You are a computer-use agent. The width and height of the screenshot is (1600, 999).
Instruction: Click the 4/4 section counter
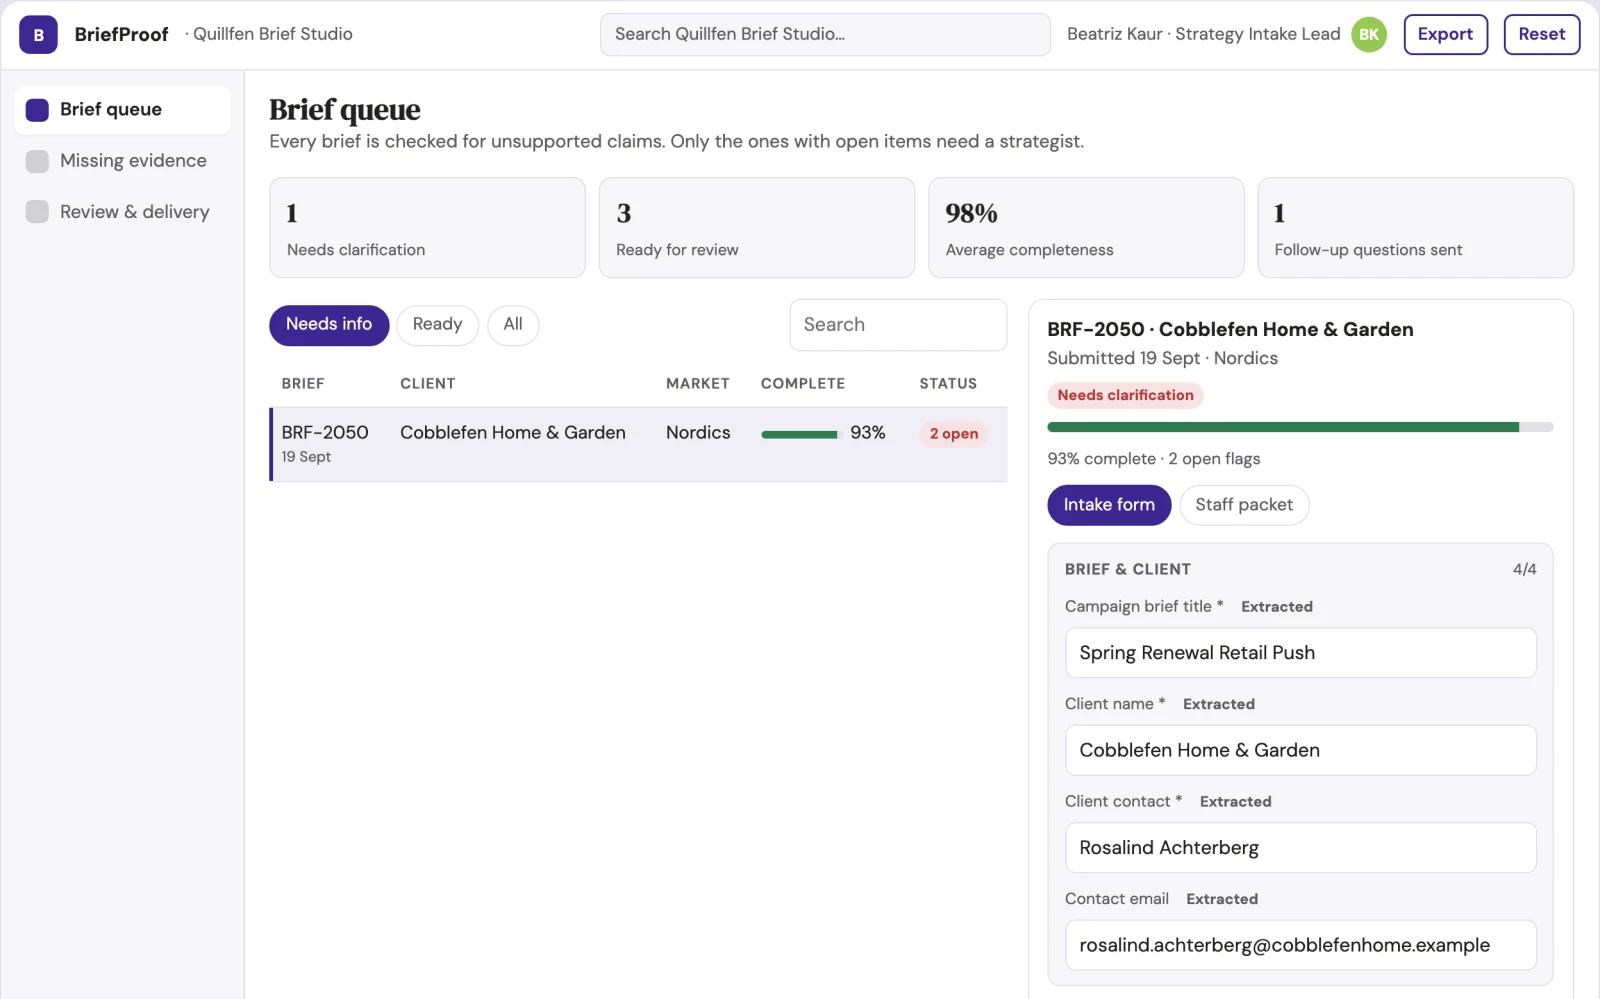[1524, 570]
